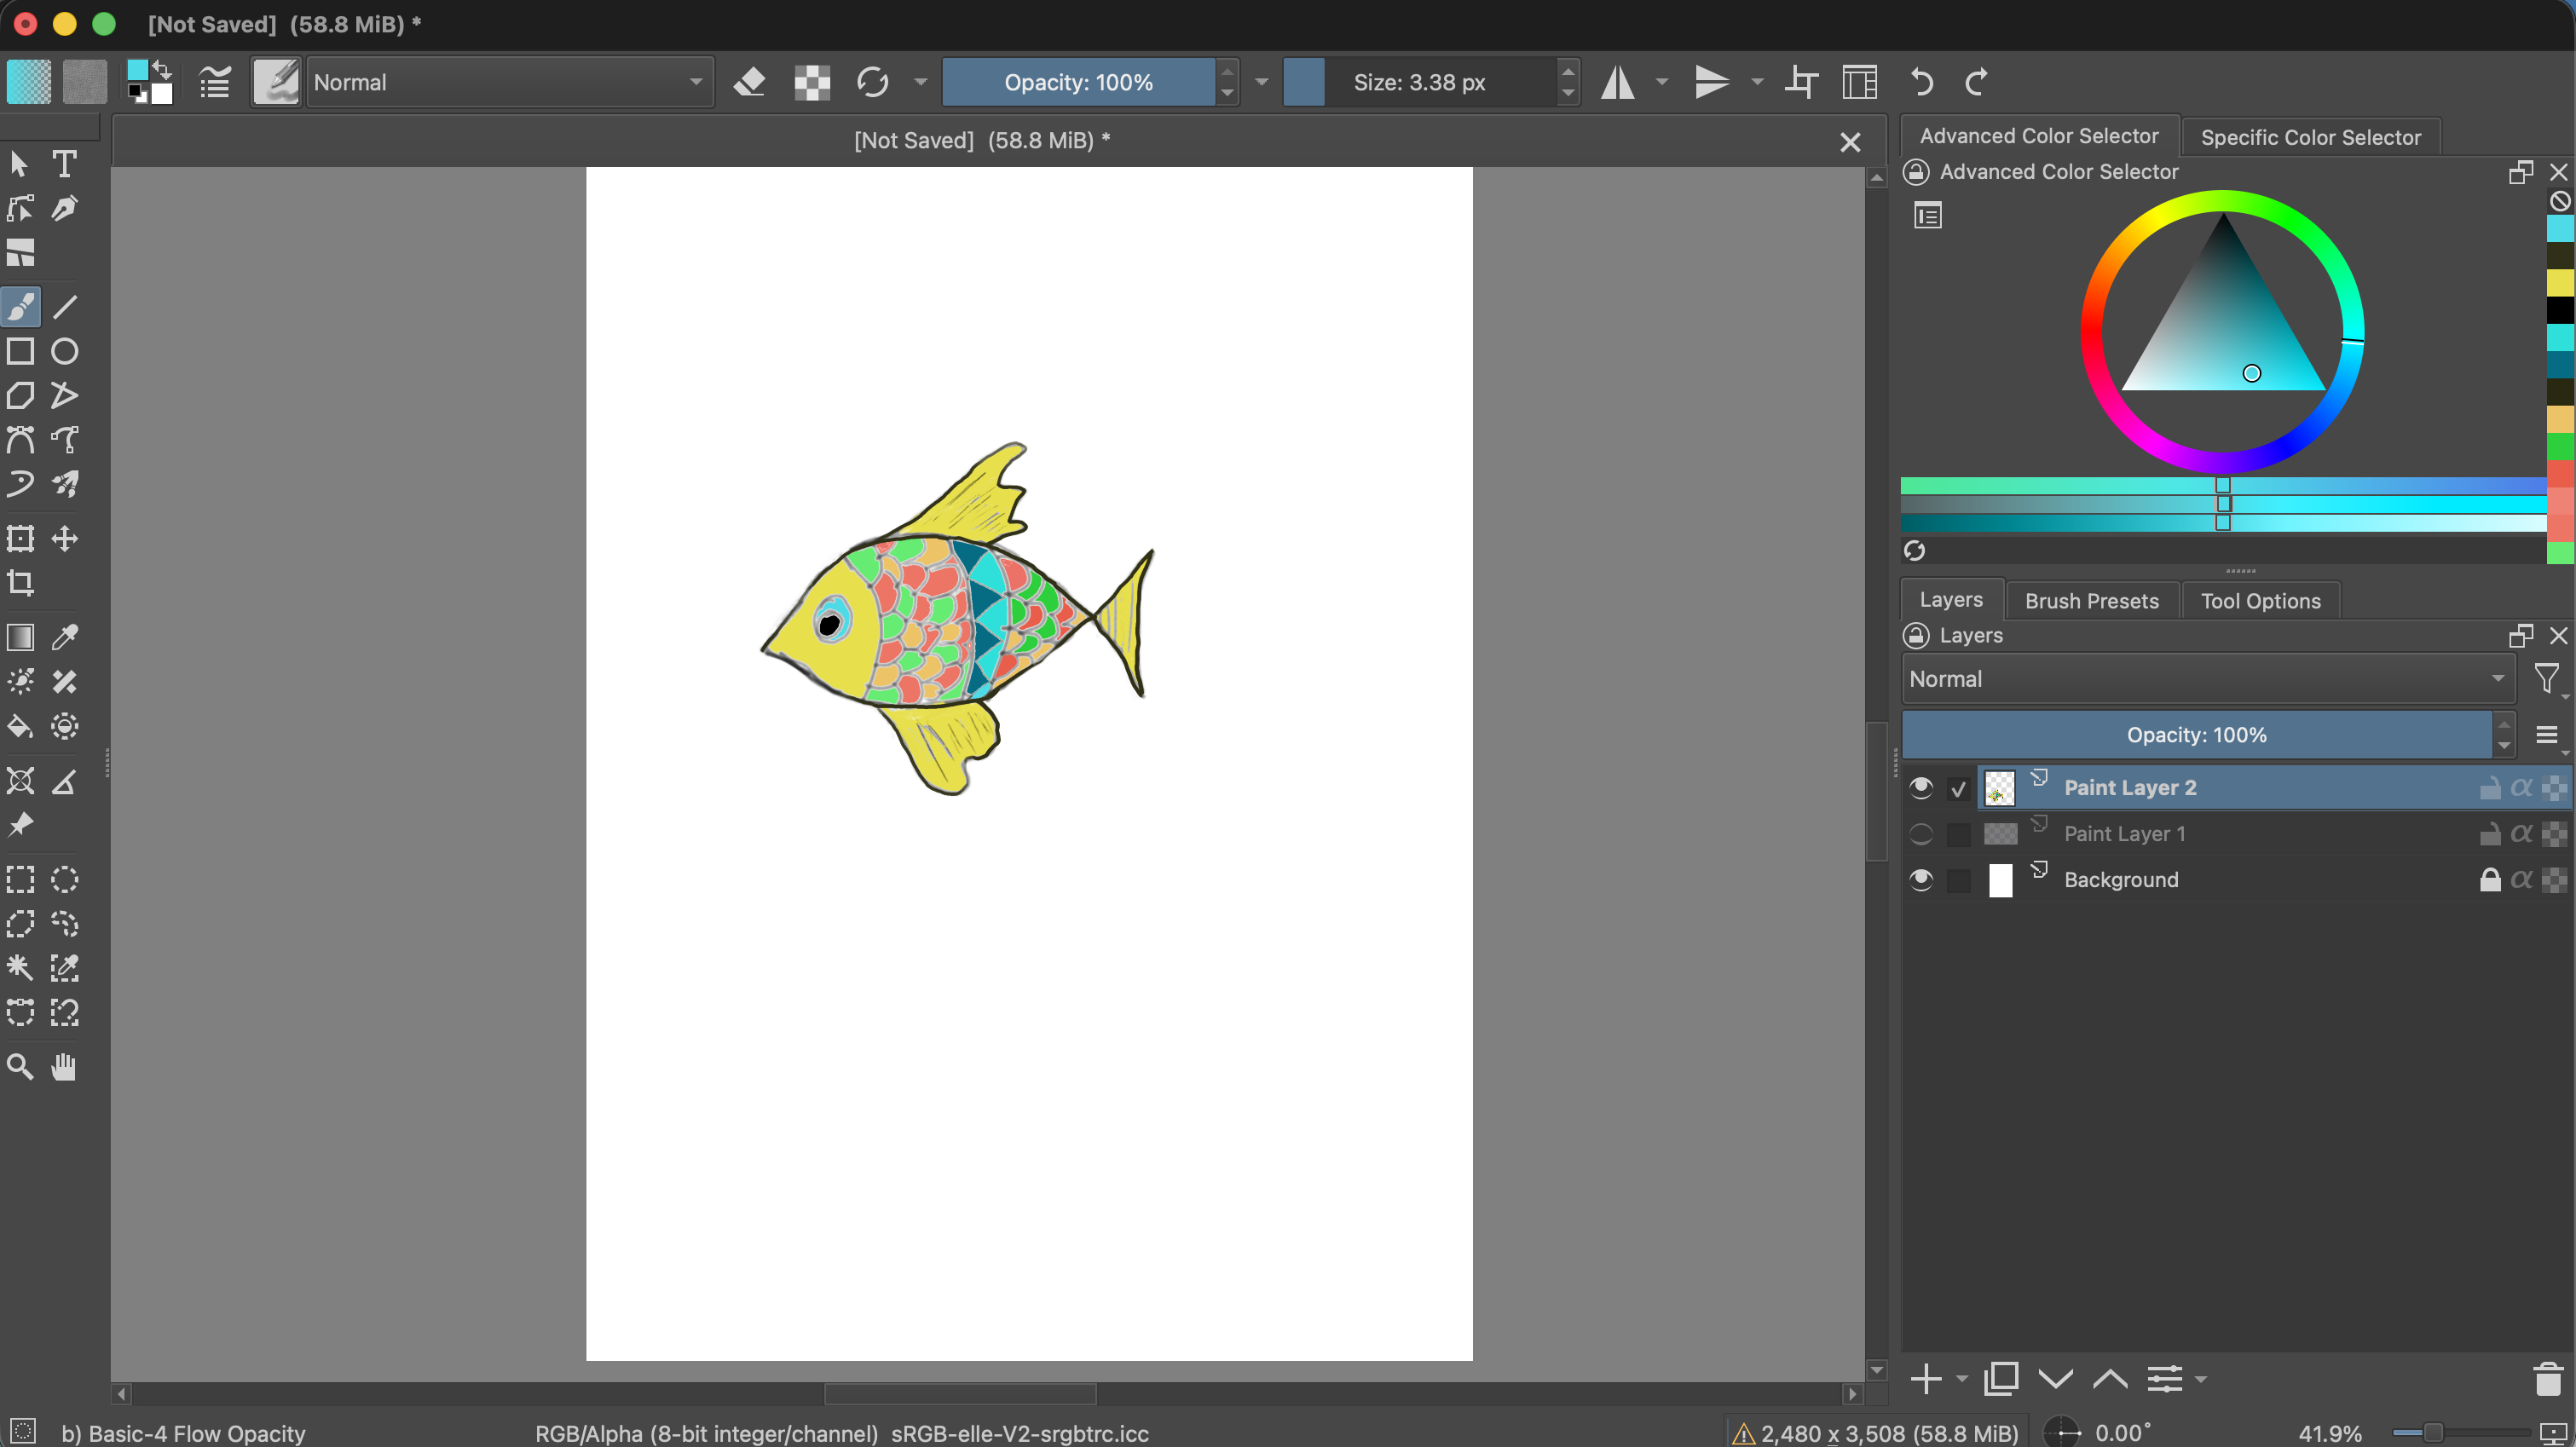Open the layer filter funnel menu
The width and height of the screenshot is (2576, 1447).
[x=2547, y=679]
